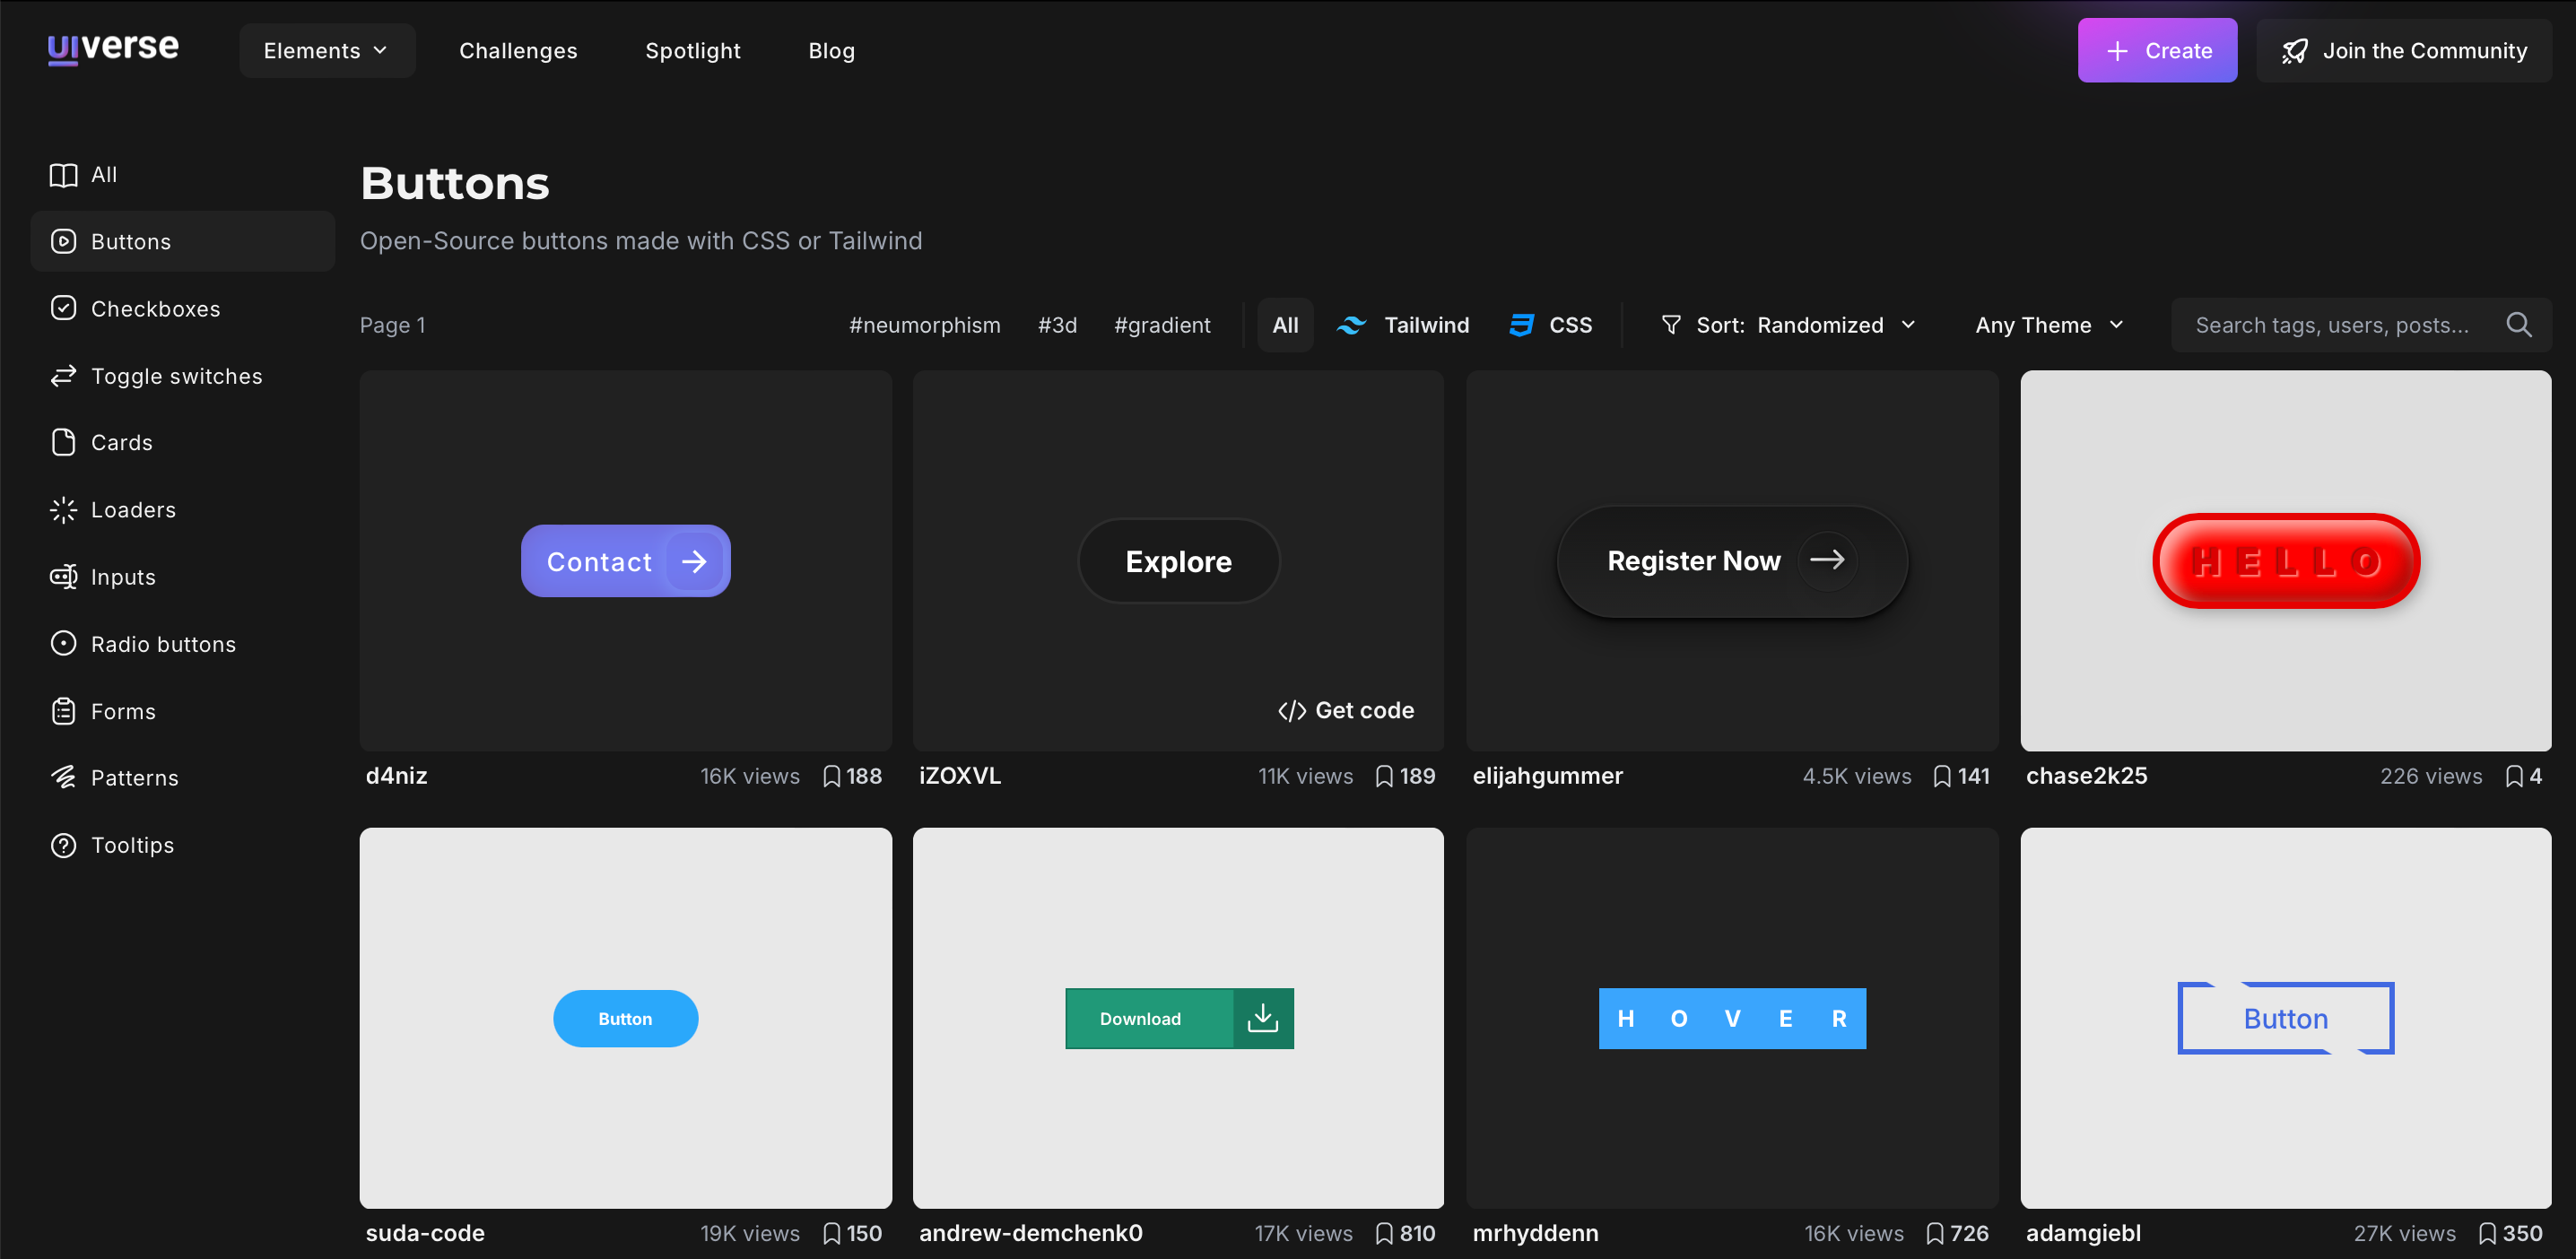
Task: Click bookmark icon on iZOXVL post
Action: 1384,776
